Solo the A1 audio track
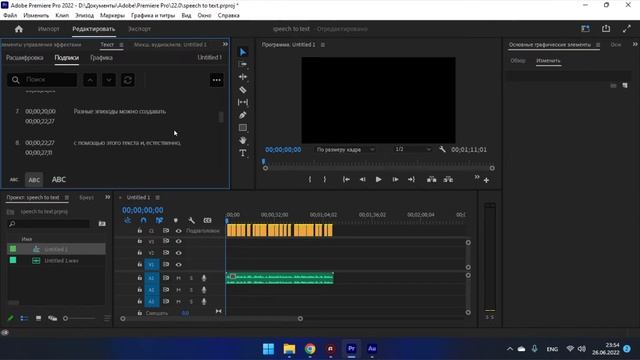The width and height of the screenshot is (640, 360). (191, 278)
